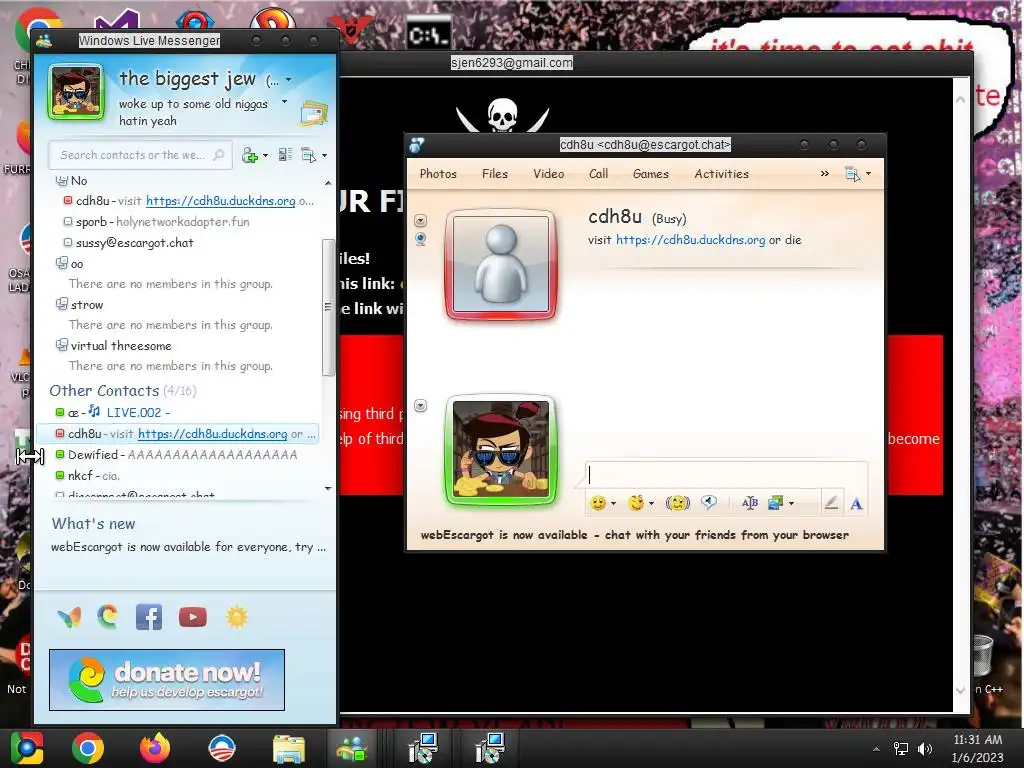
Task: Click the webEscargot announcement in chat footer
Action: (x=634, y=535)
